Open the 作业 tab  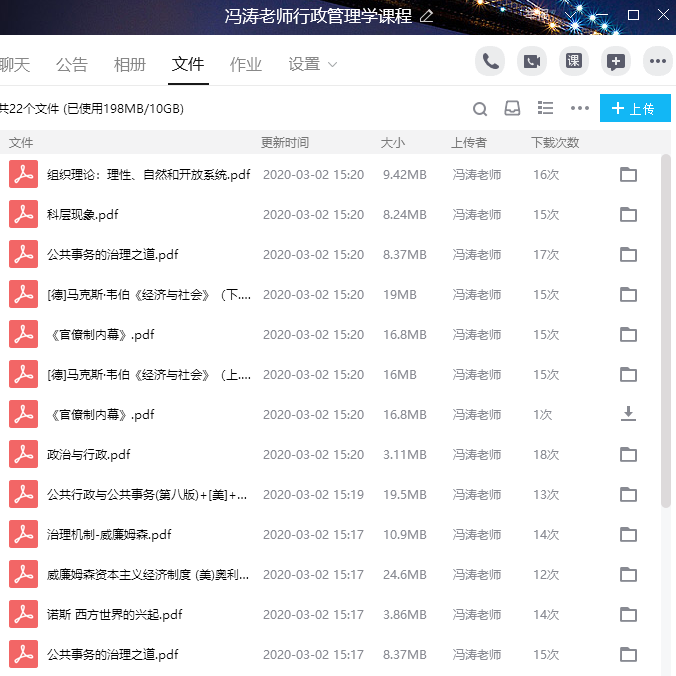pos(246,65)
